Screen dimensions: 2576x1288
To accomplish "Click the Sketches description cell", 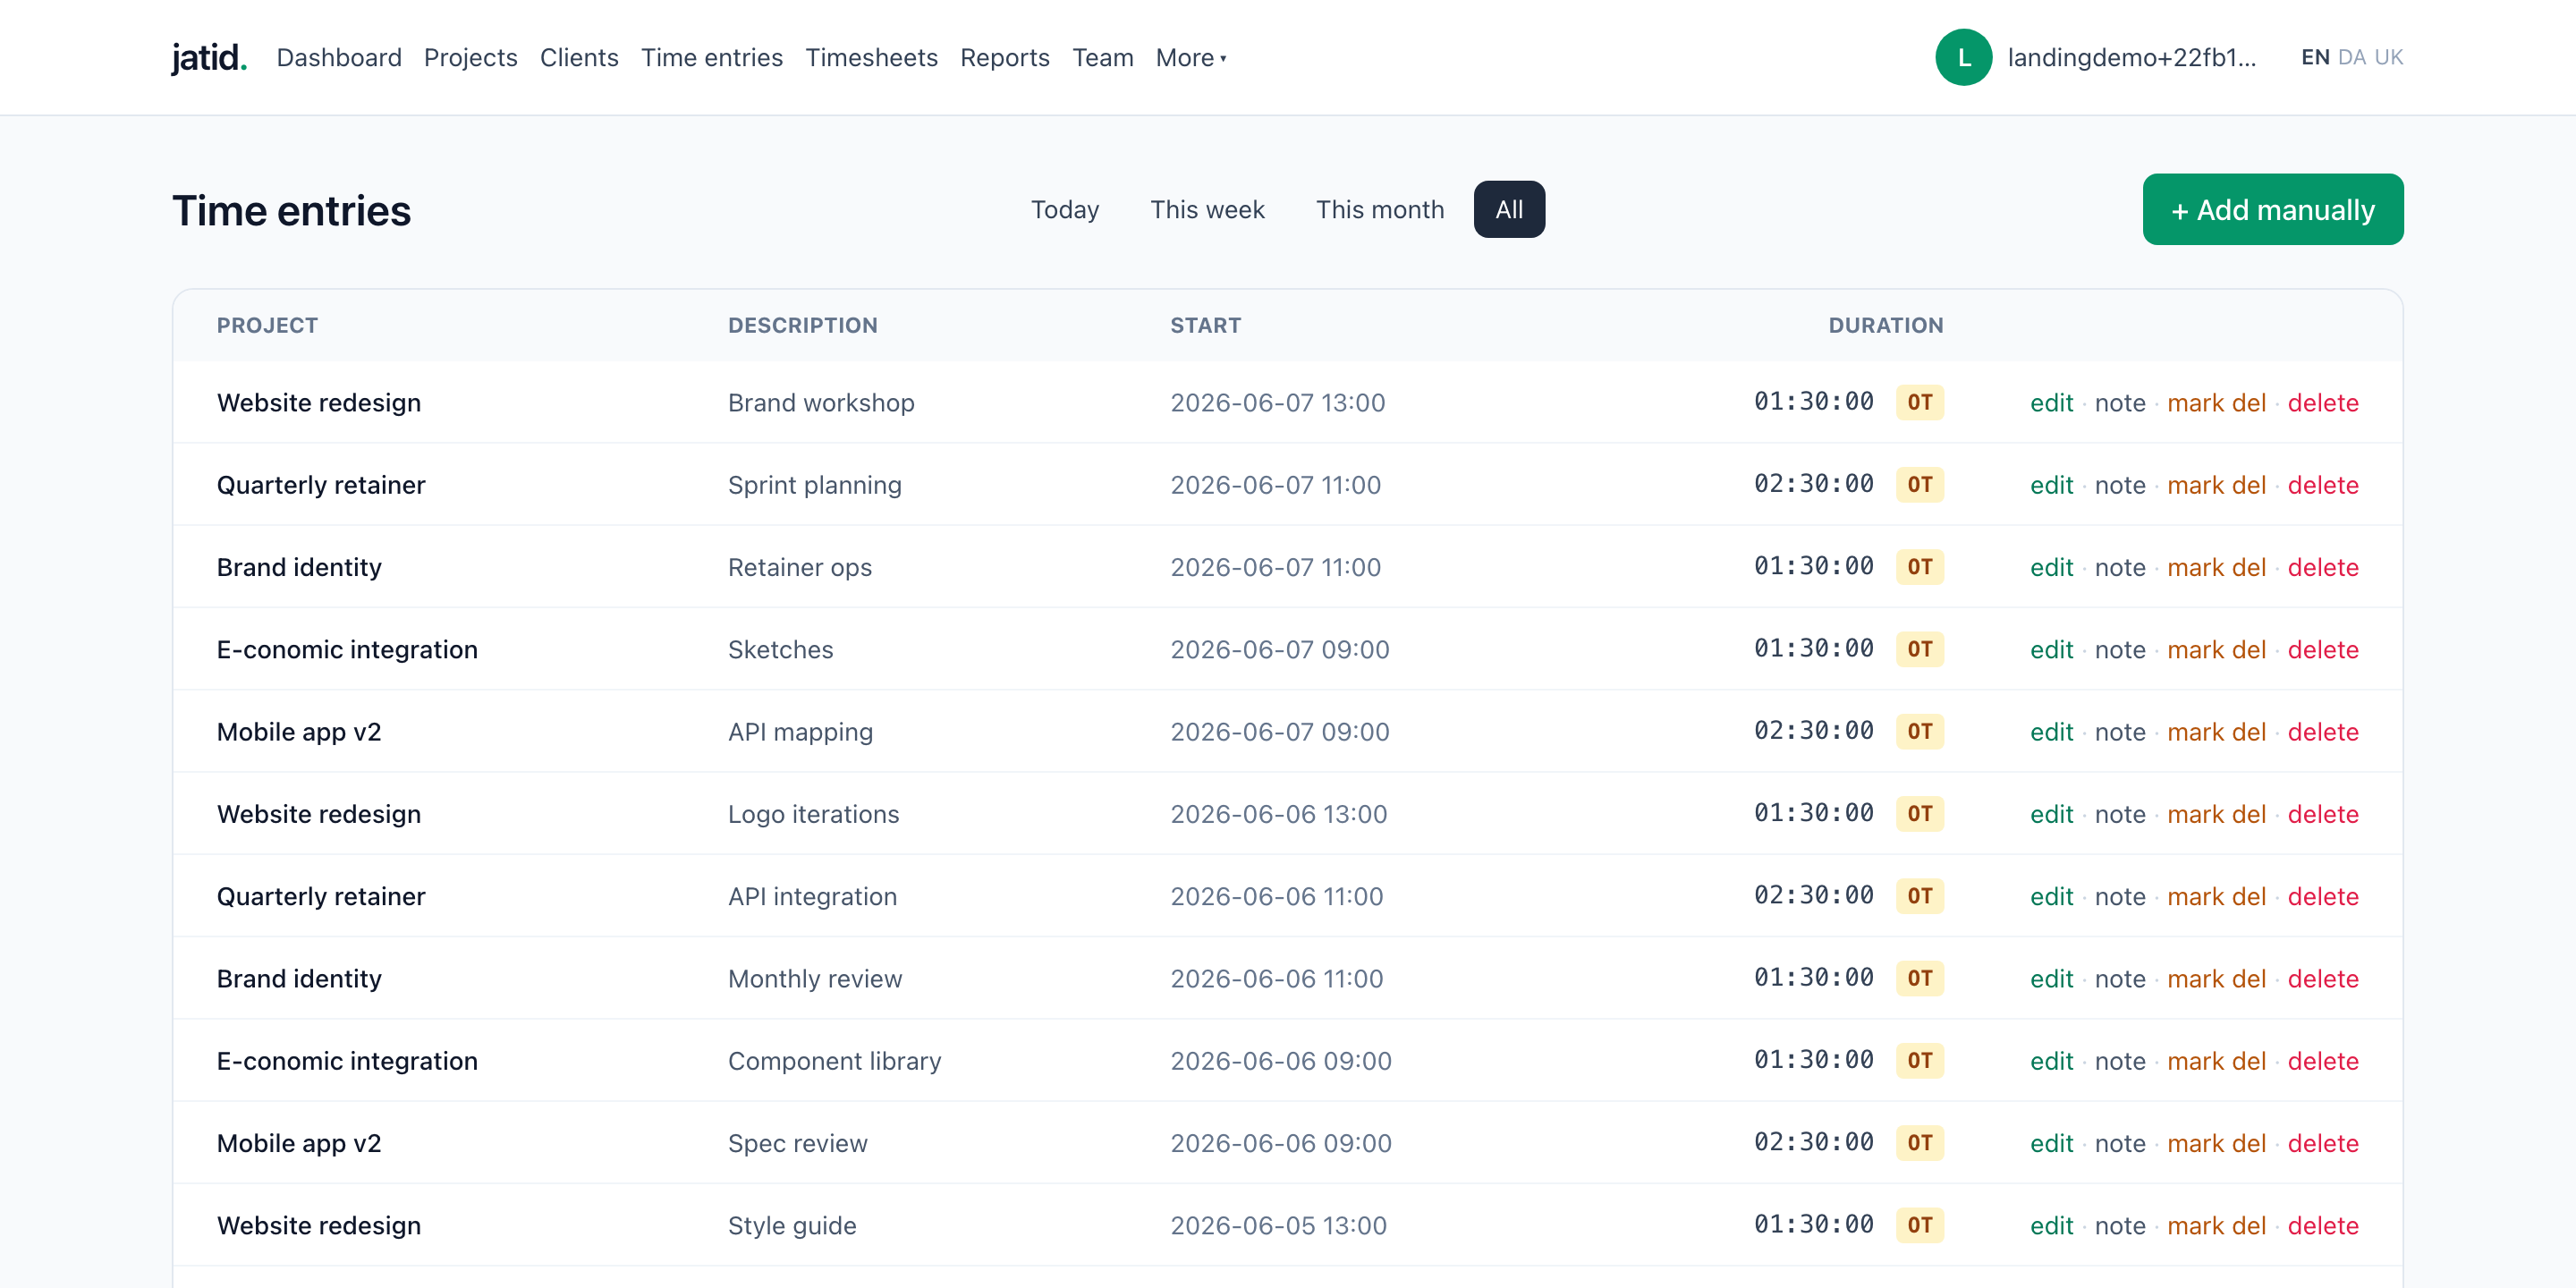I will [780, 649].
